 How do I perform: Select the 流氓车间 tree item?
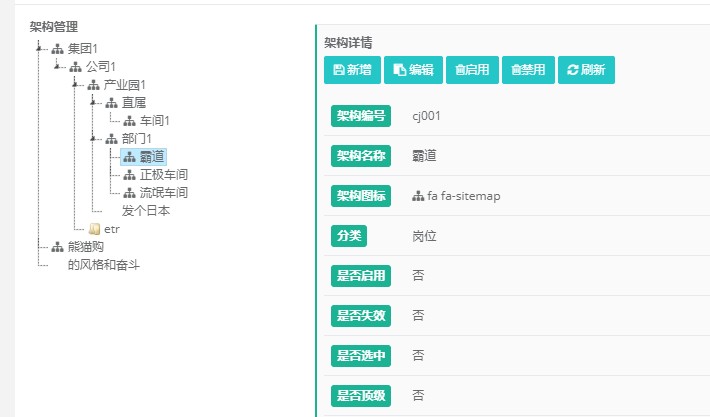click(163, 193)
